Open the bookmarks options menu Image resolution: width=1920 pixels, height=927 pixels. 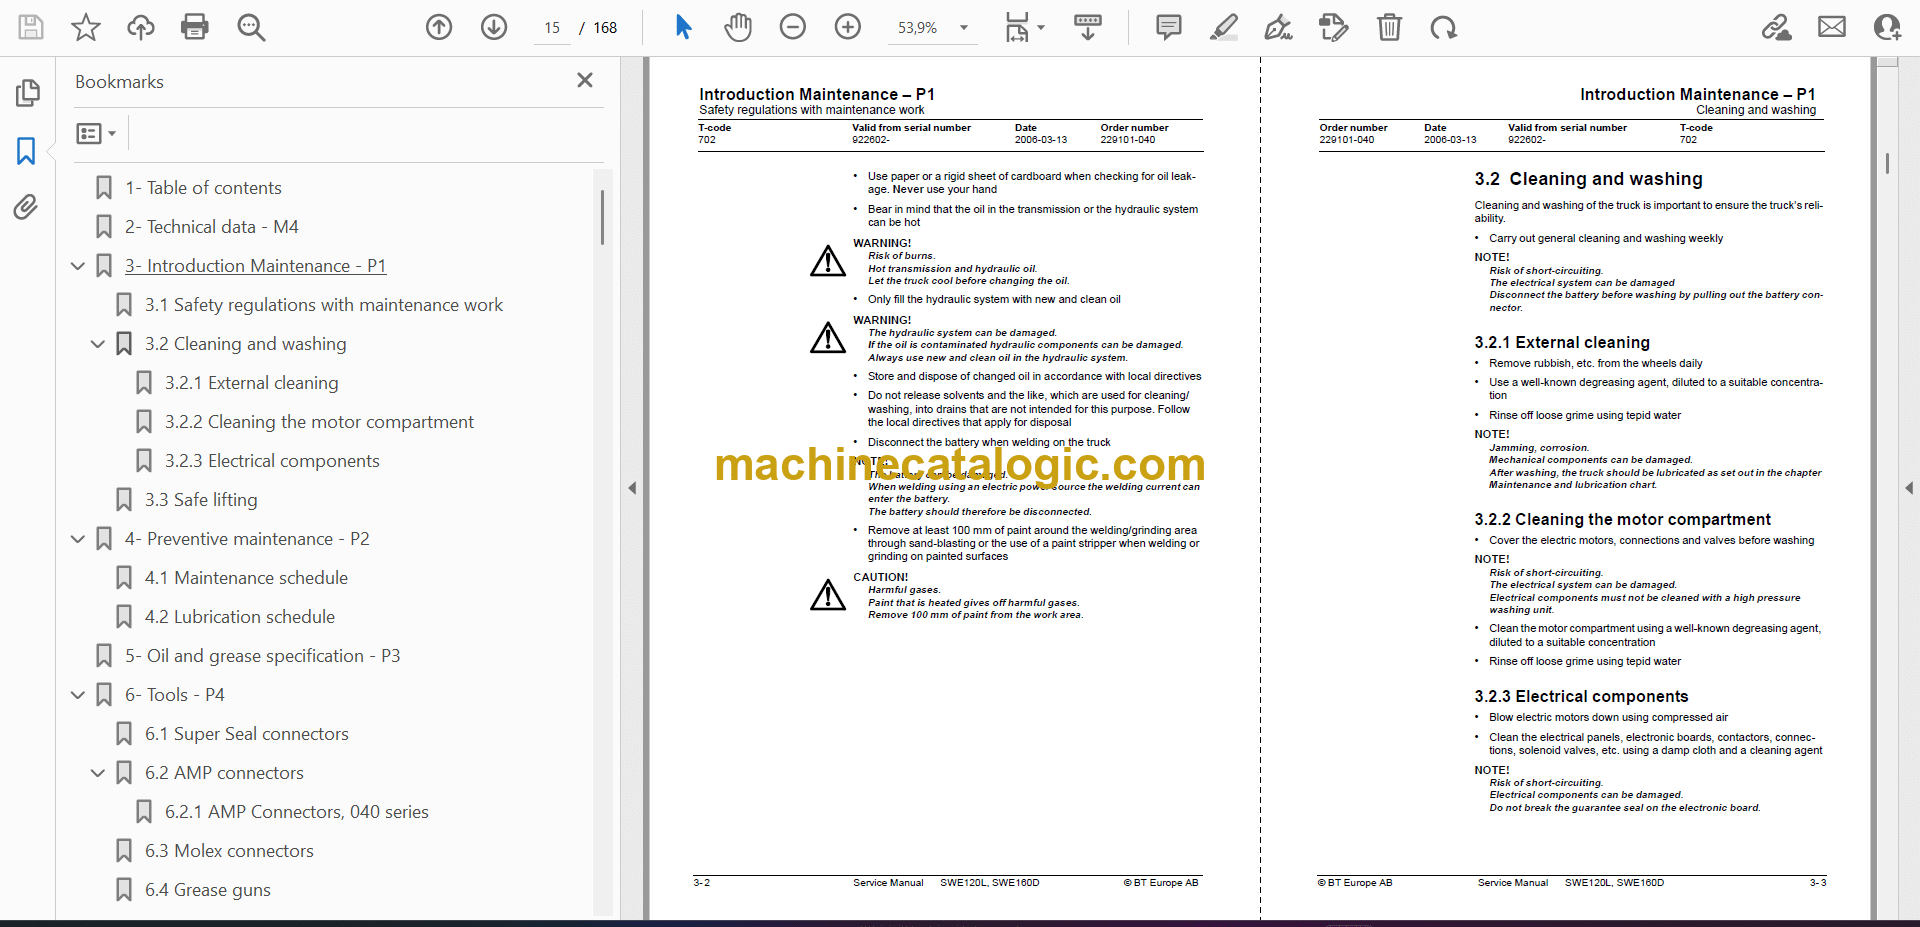click(97, 133)
